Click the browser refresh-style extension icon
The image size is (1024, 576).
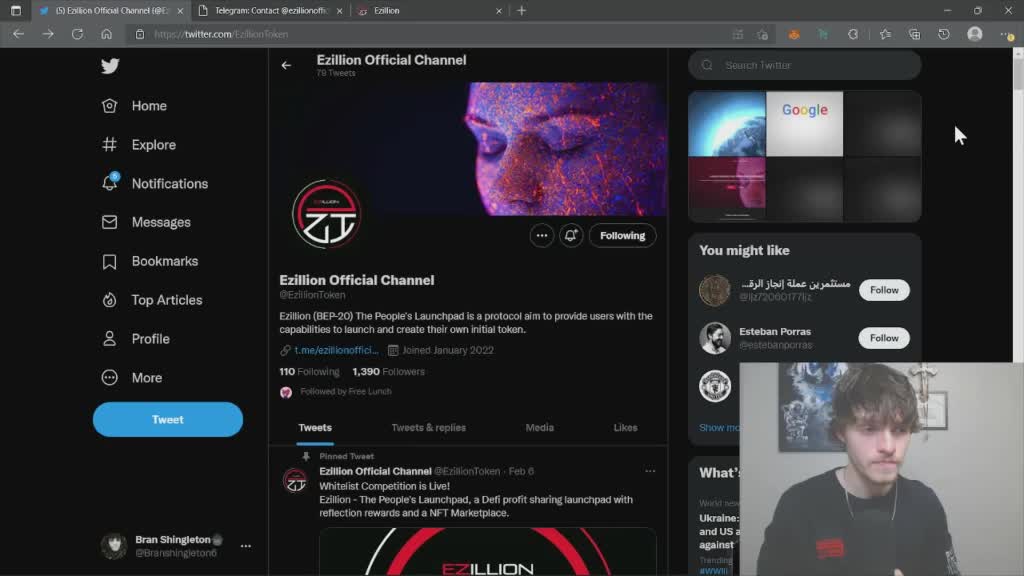click(x=853, y=34)
